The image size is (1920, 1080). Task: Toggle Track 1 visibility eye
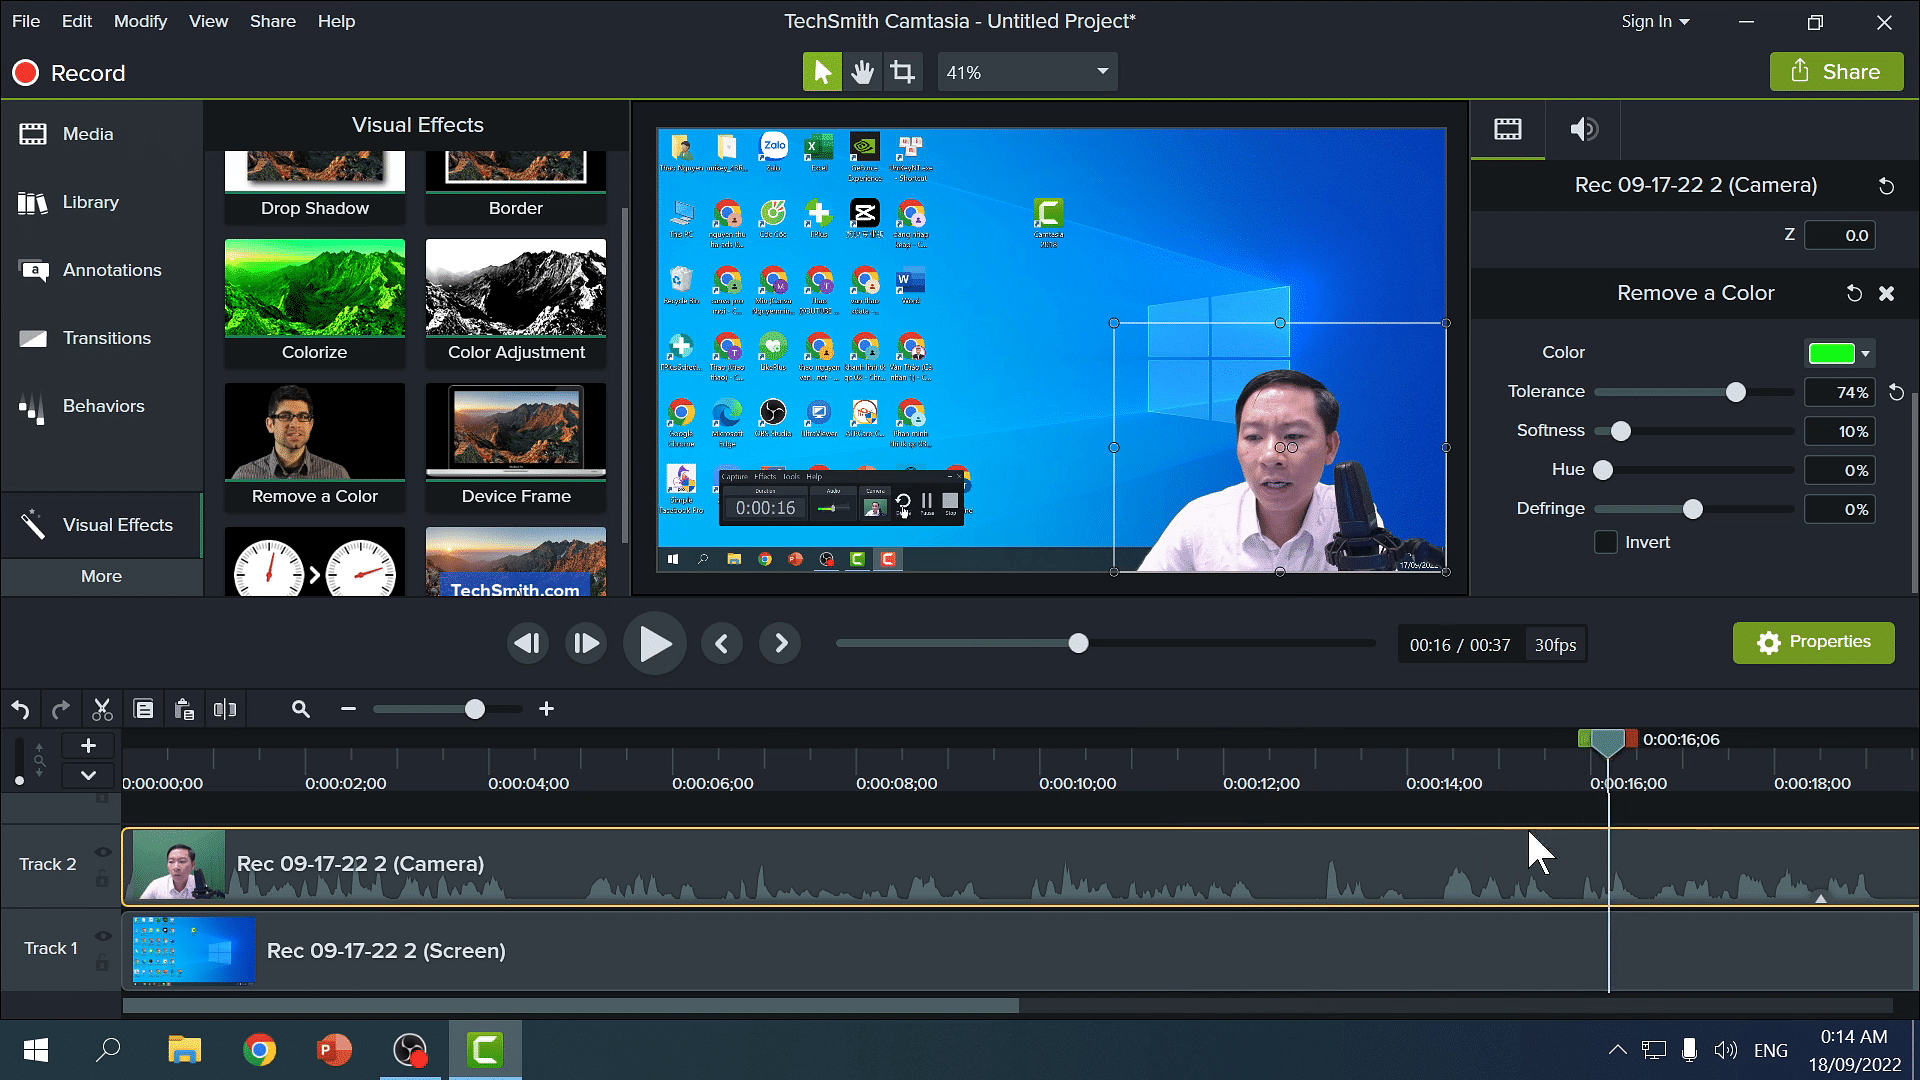(x=102, y=936)
